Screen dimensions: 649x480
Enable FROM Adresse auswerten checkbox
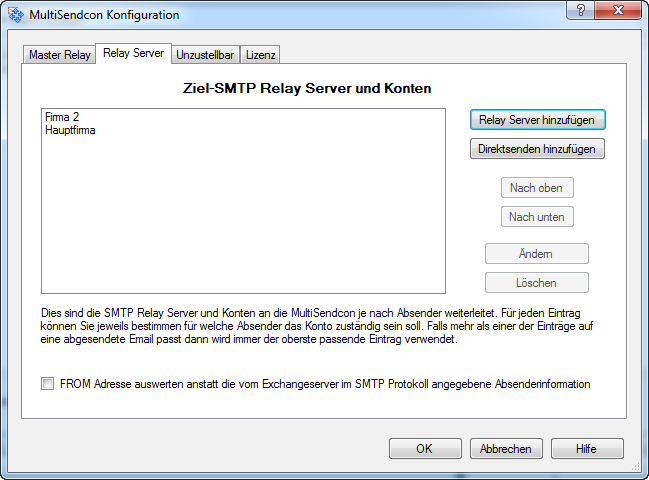coord(47,384)
